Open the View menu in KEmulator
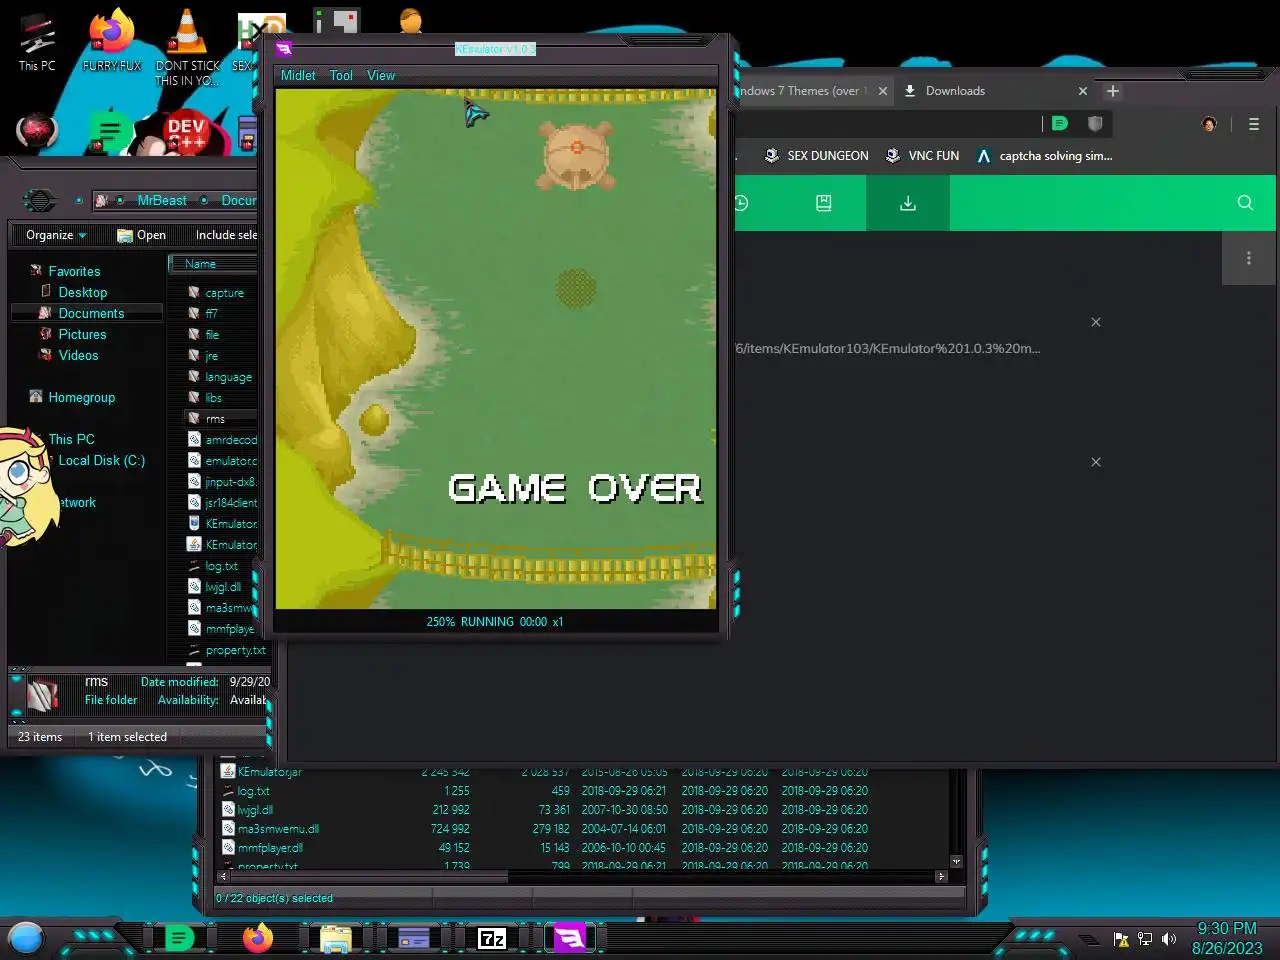Screen dimensions: 1280x960 pyautogui.click(x=381, y=75)
